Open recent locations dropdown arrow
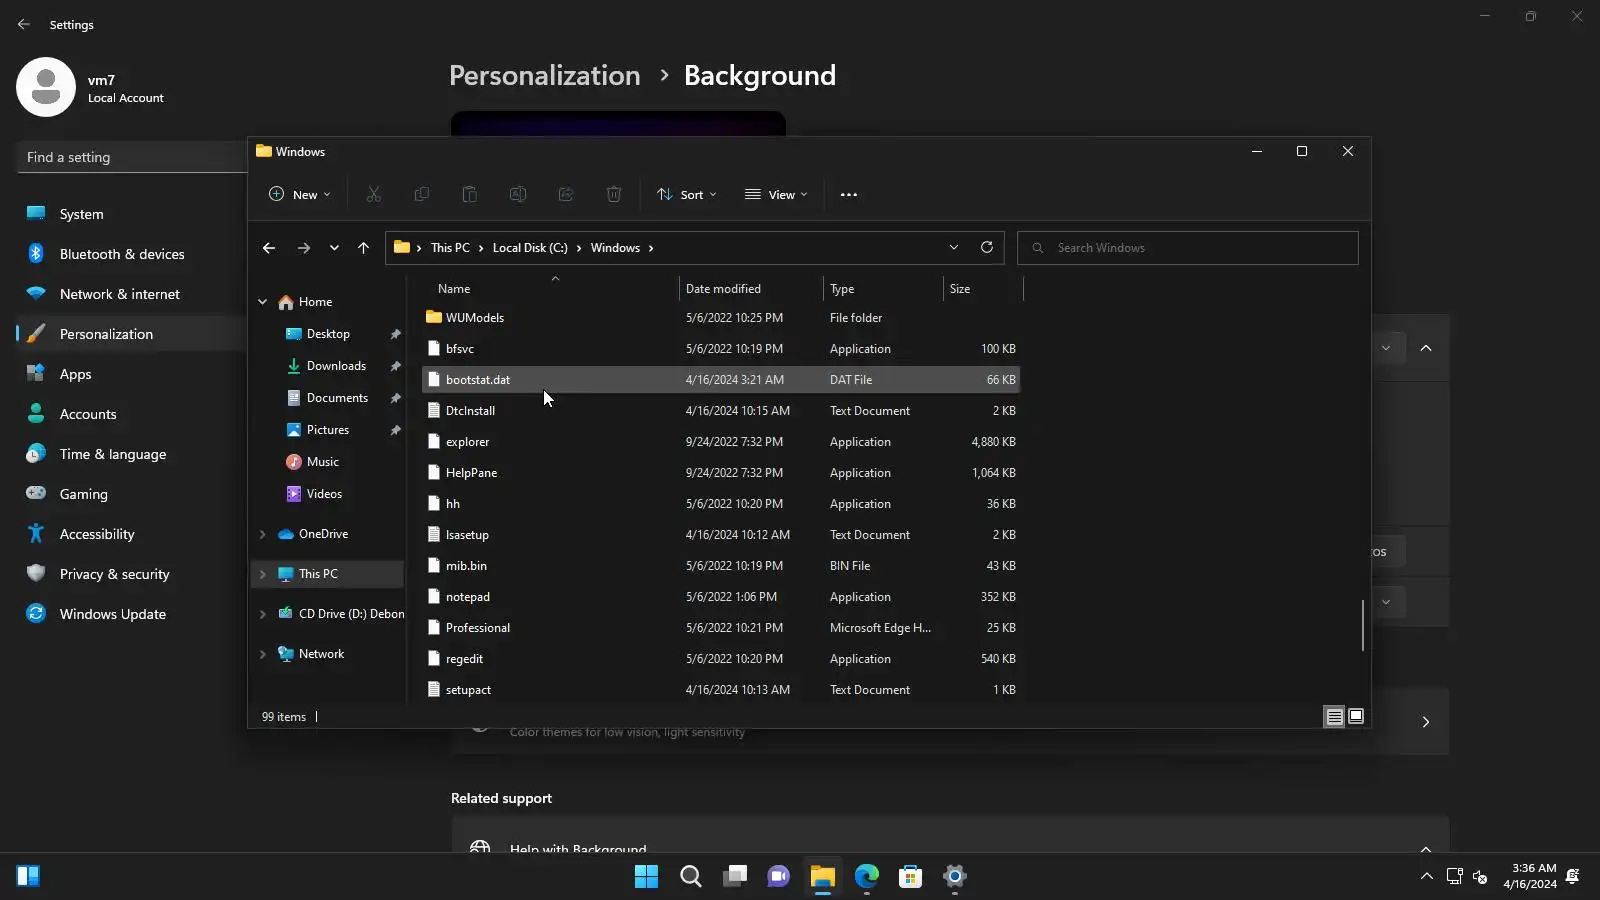Viewport: 1600px width, 900px height. (x=334, y=248)
